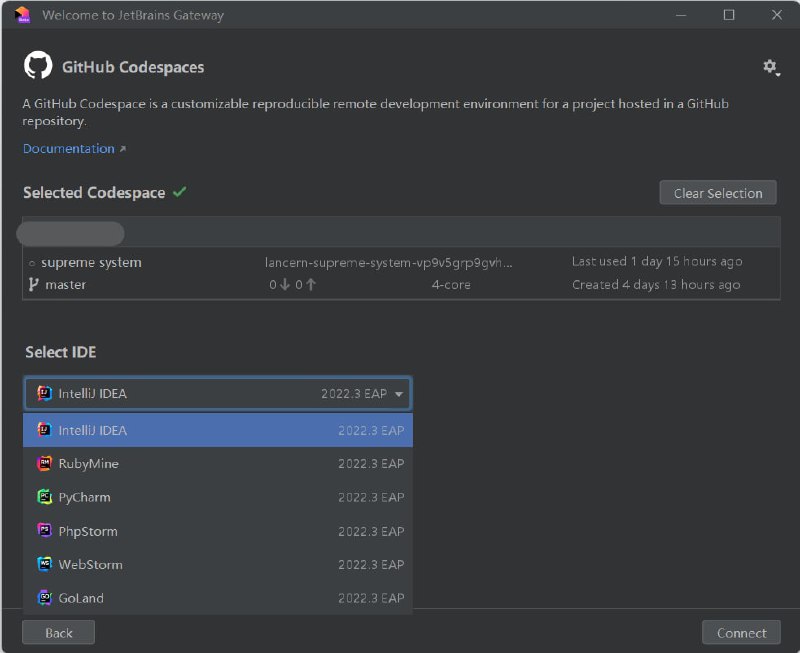Maximize the Gateway window
This screenshot has height=653, width=800.
point(729,15)
